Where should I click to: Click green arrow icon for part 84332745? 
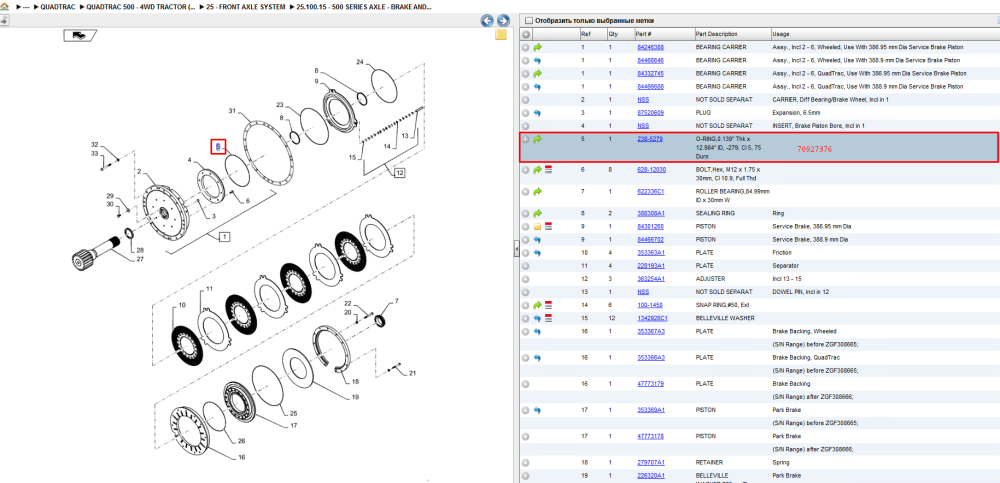click(x=538, y=73)
